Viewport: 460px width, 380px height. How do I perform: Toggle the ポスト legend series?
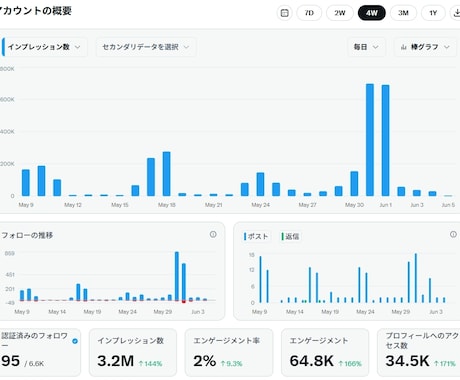pyautogui.click(x=256, y=236)
